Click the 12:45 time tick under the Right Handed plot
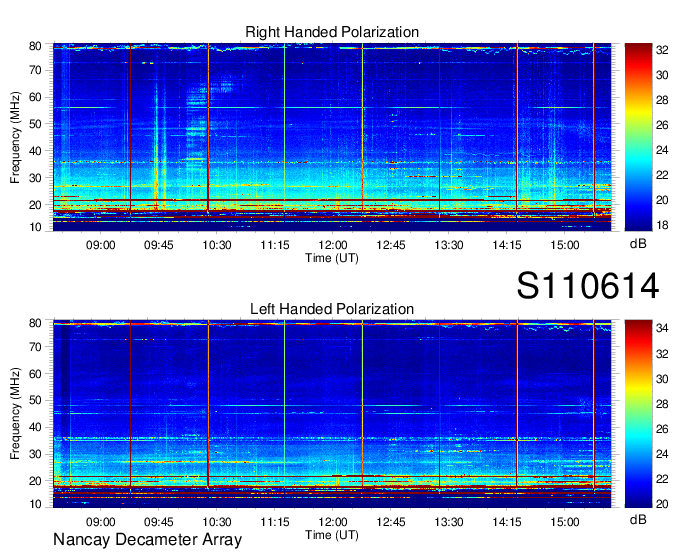Viewport: 680px width, 552px height. click(x=391, y=245)
